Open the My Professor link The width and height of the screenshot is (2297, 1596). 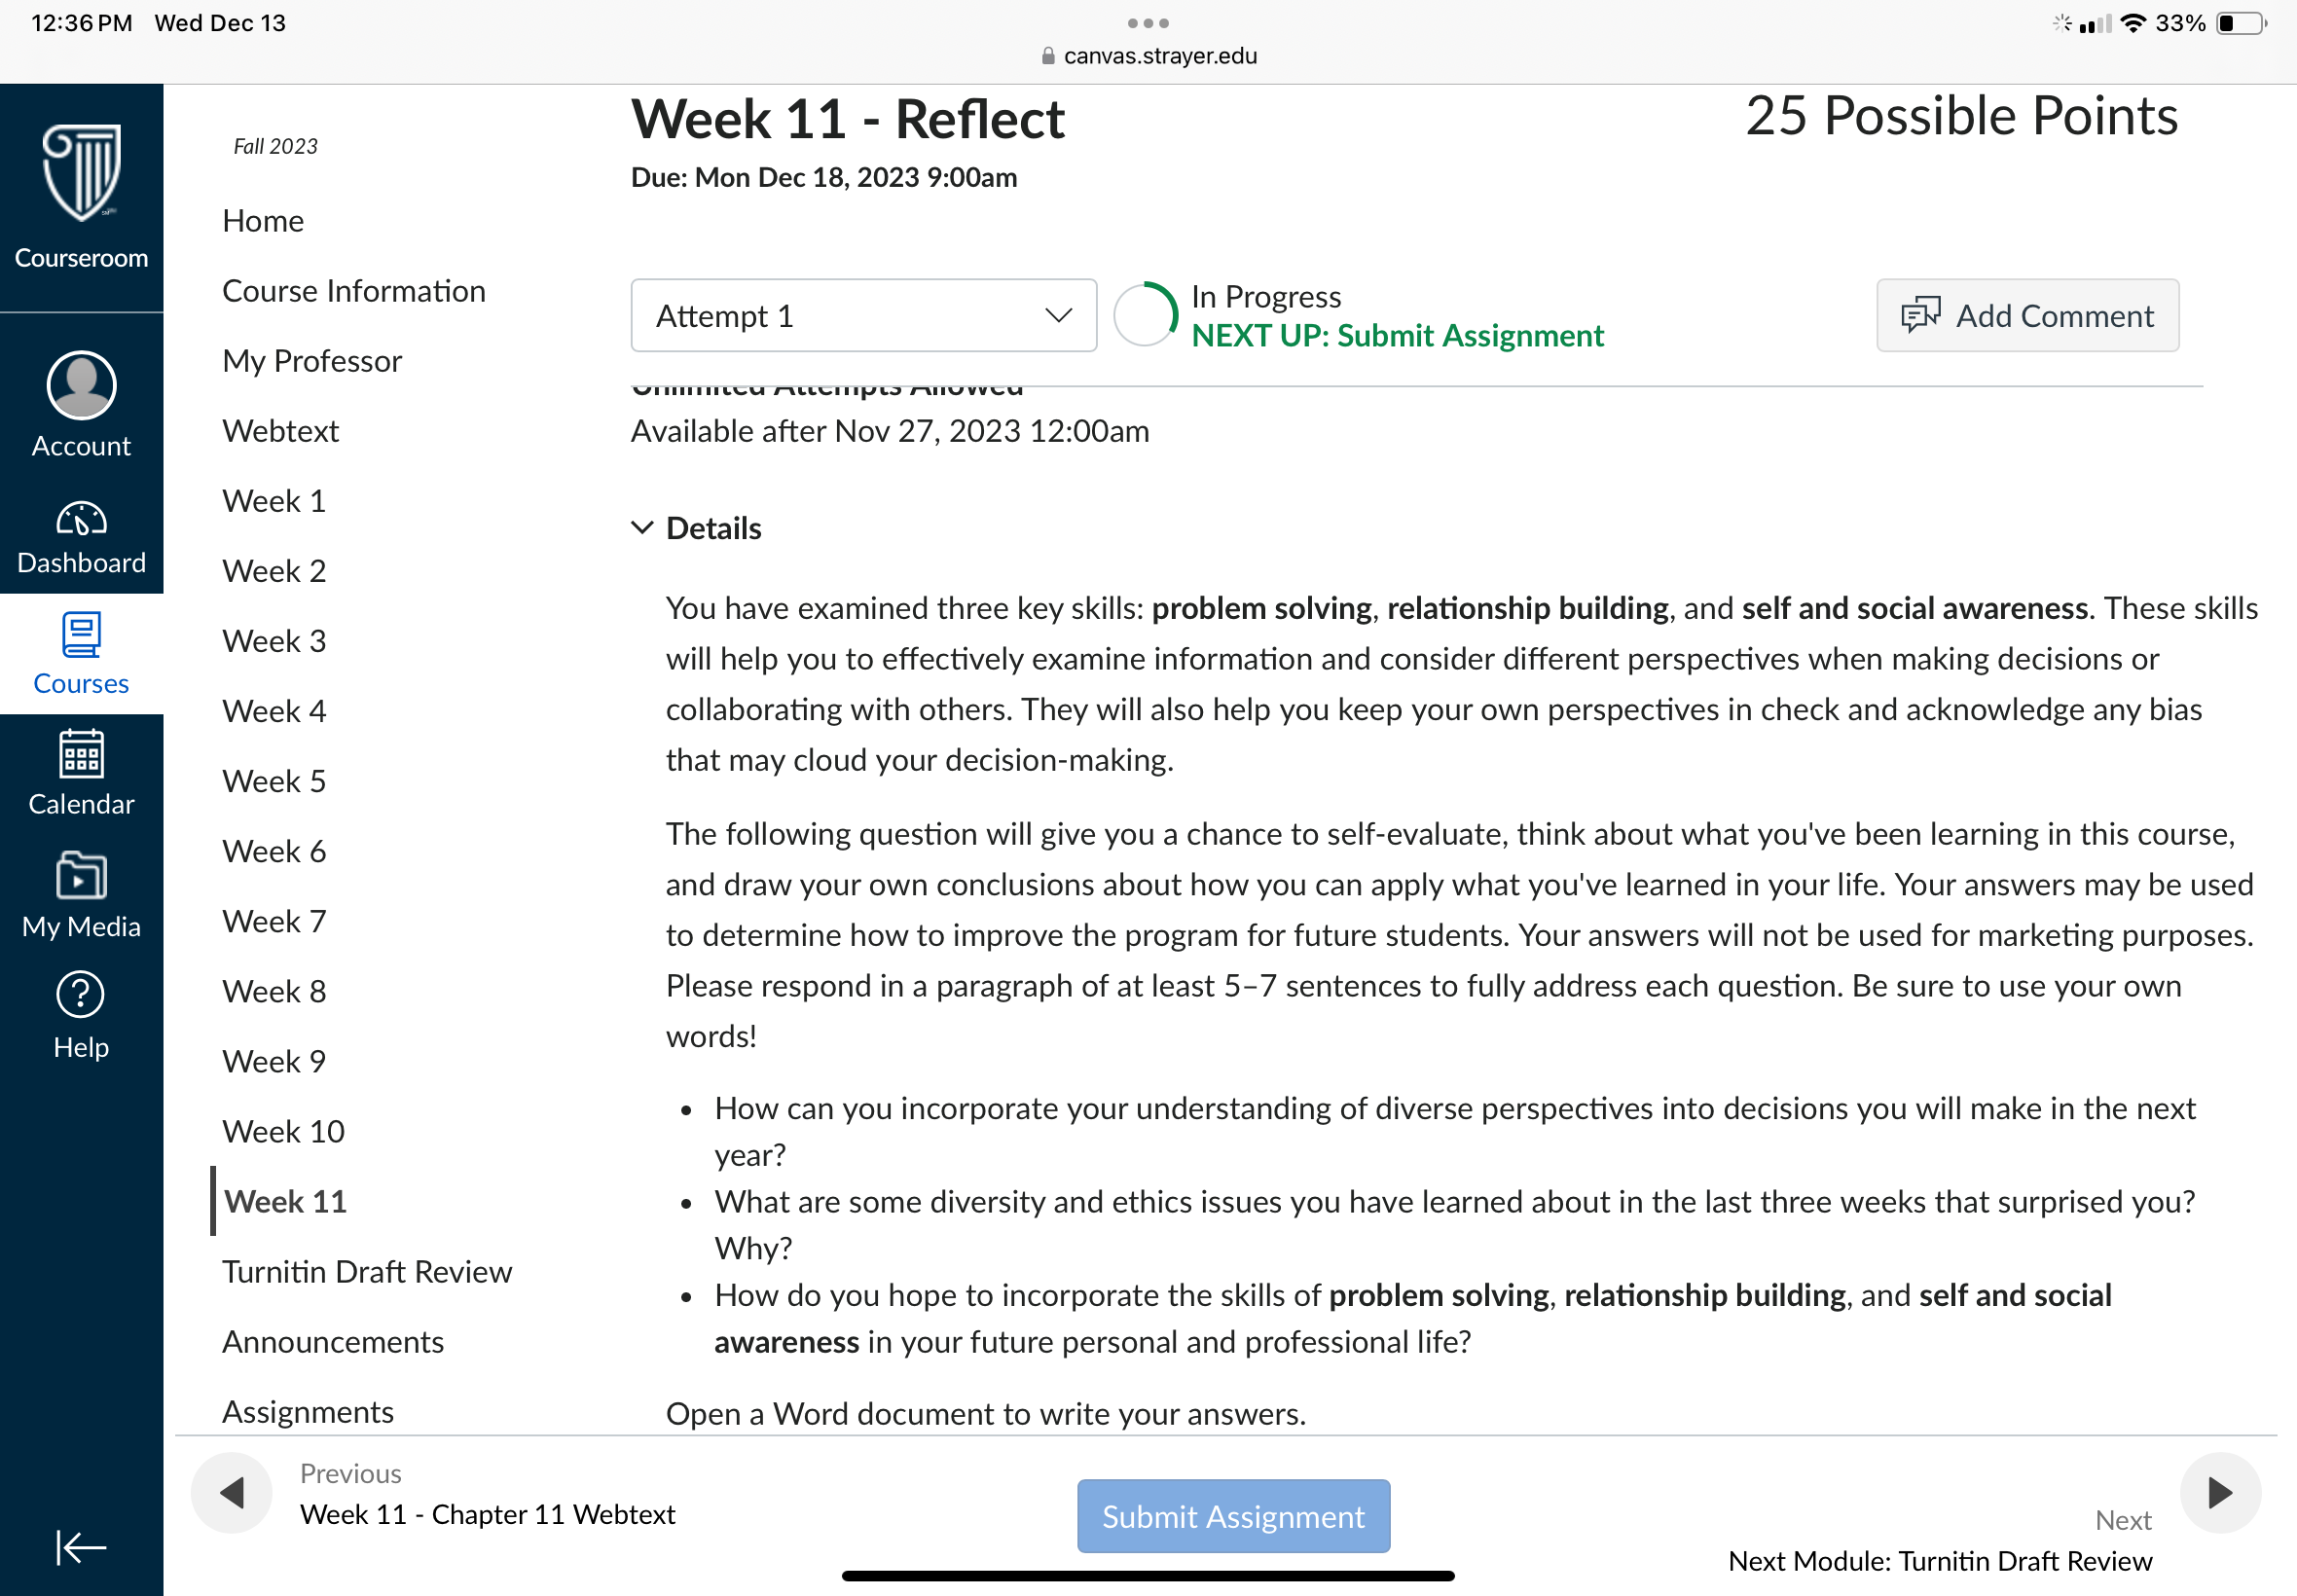click(312, 361)
